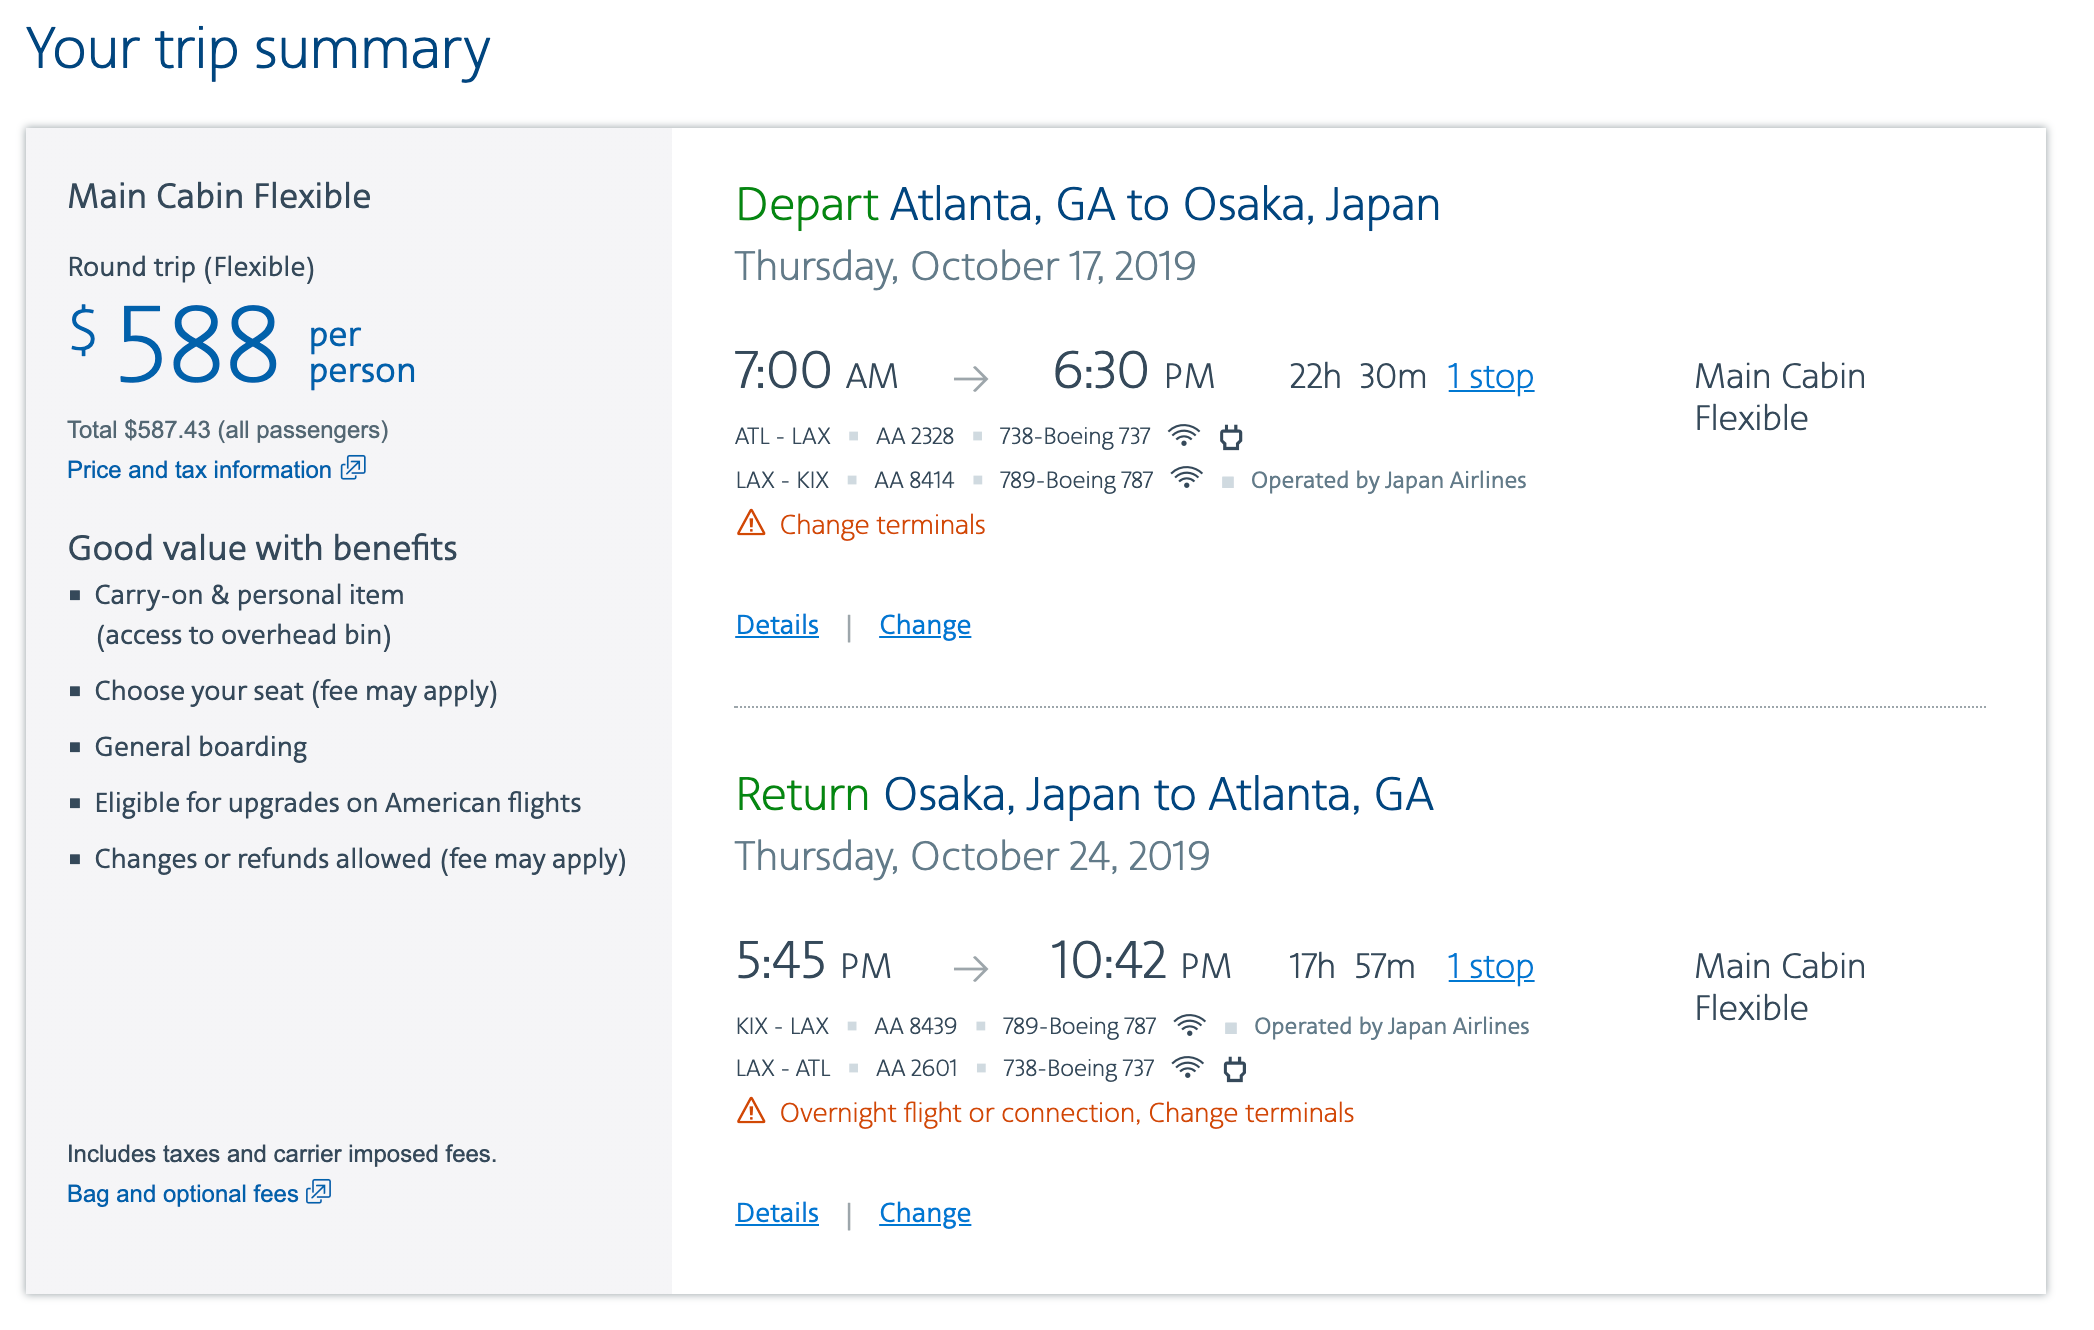Viewport: 2094px width, 1330px height.
Task: Click external-link icon next to Price and tax information
Action: (x=353, y=468)
